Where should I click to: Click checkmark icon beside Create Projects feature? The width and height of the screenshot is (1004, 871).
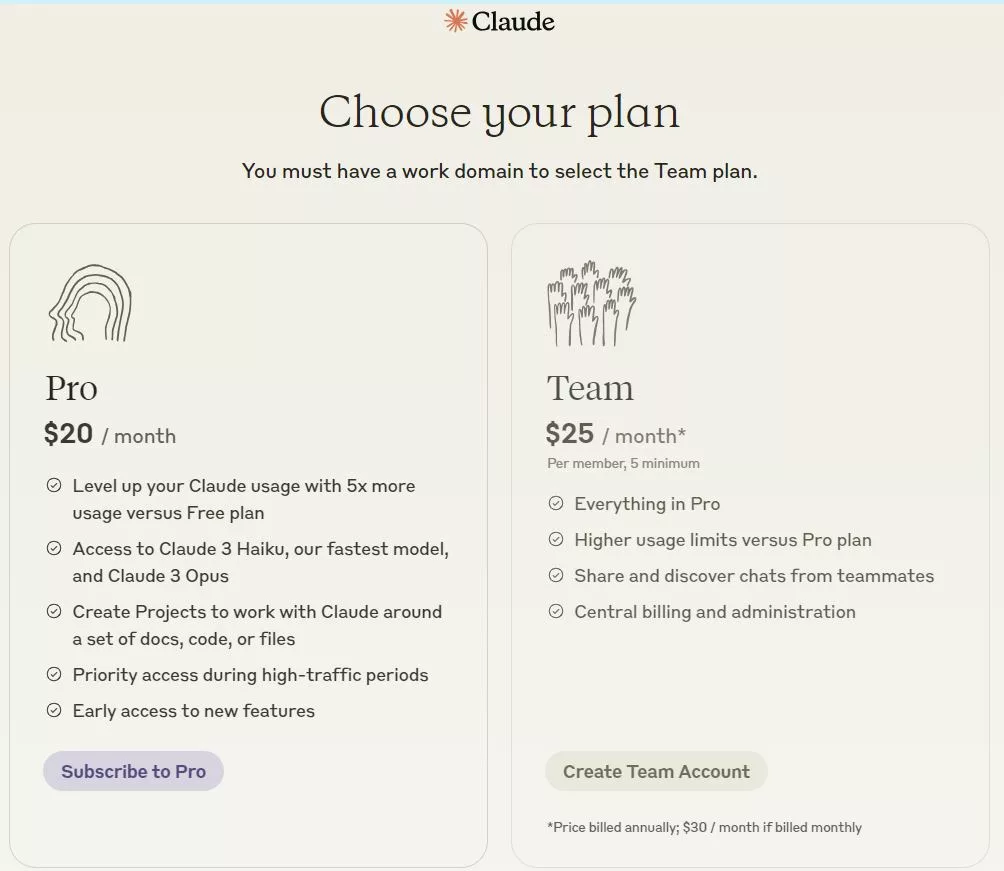[54, 611]
